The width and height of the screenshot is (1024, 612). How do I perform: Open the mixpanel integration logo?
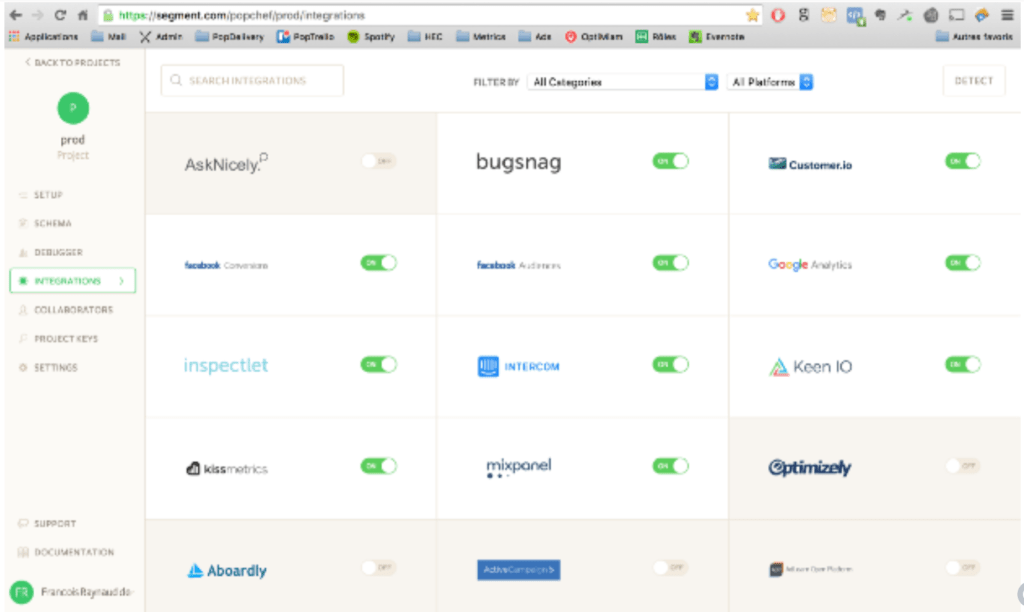click(519, 467)
